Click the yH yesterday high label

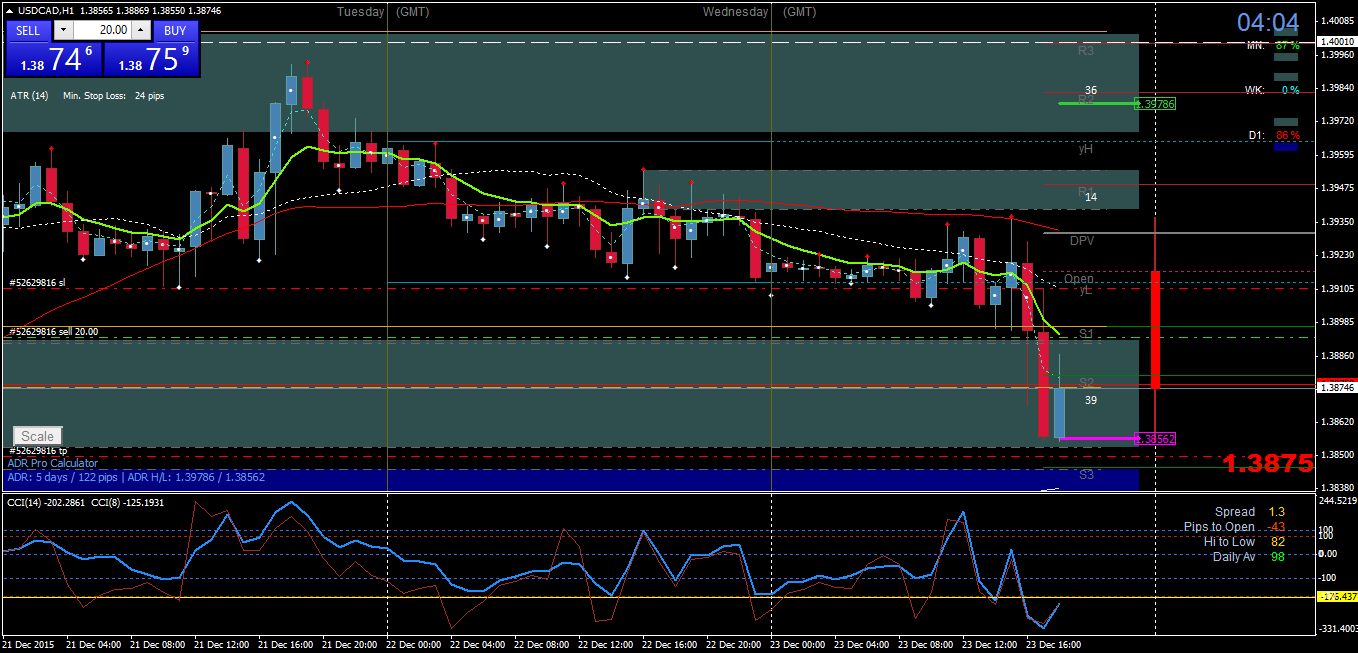coord(1085,149)
